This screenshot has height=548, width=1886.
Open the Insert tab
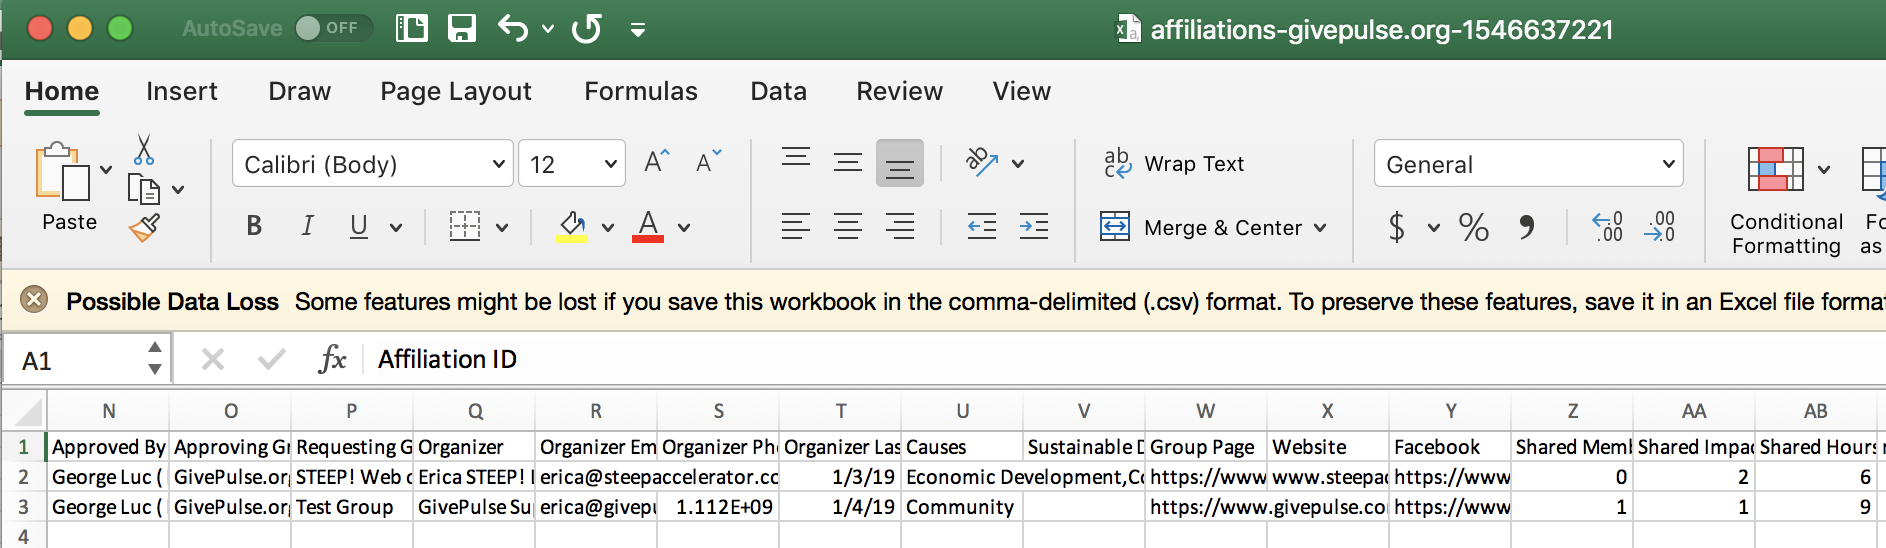[x=182, y=91]
